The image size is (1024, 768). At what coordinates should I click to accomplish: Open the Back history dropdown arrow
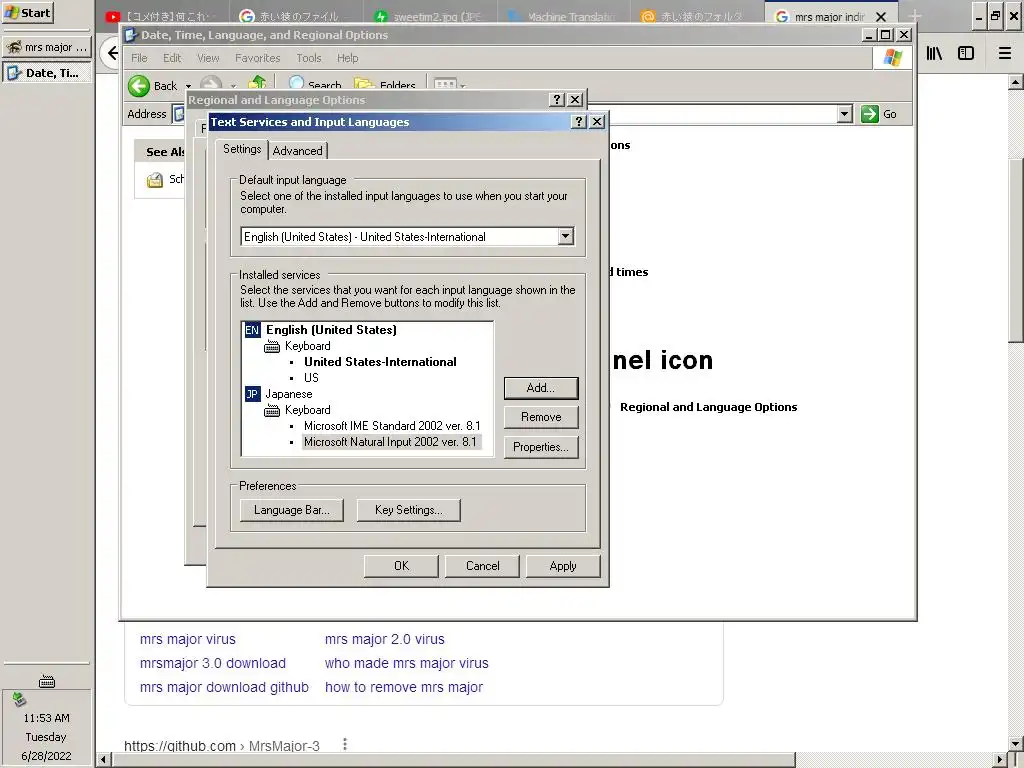tap(188, 86)
